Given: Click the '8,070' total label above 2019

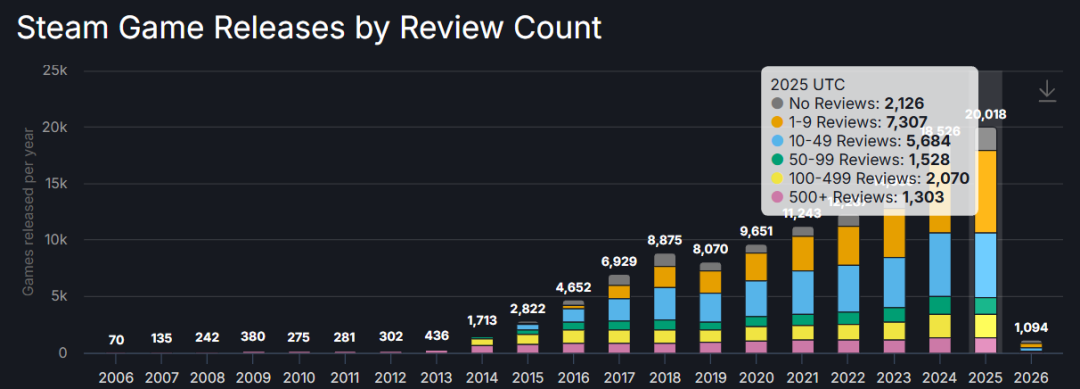Looking at the screenshot, I should click(x=711, y=249).
